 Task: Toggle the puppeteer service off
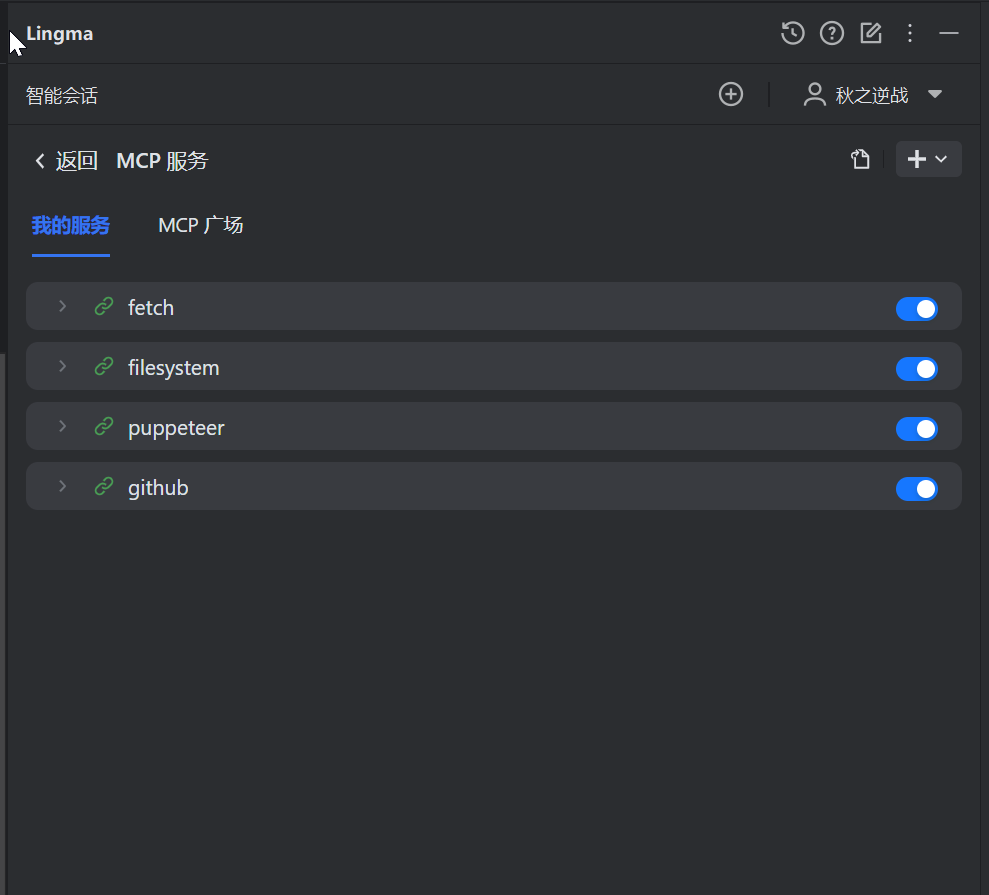(916, 428)
